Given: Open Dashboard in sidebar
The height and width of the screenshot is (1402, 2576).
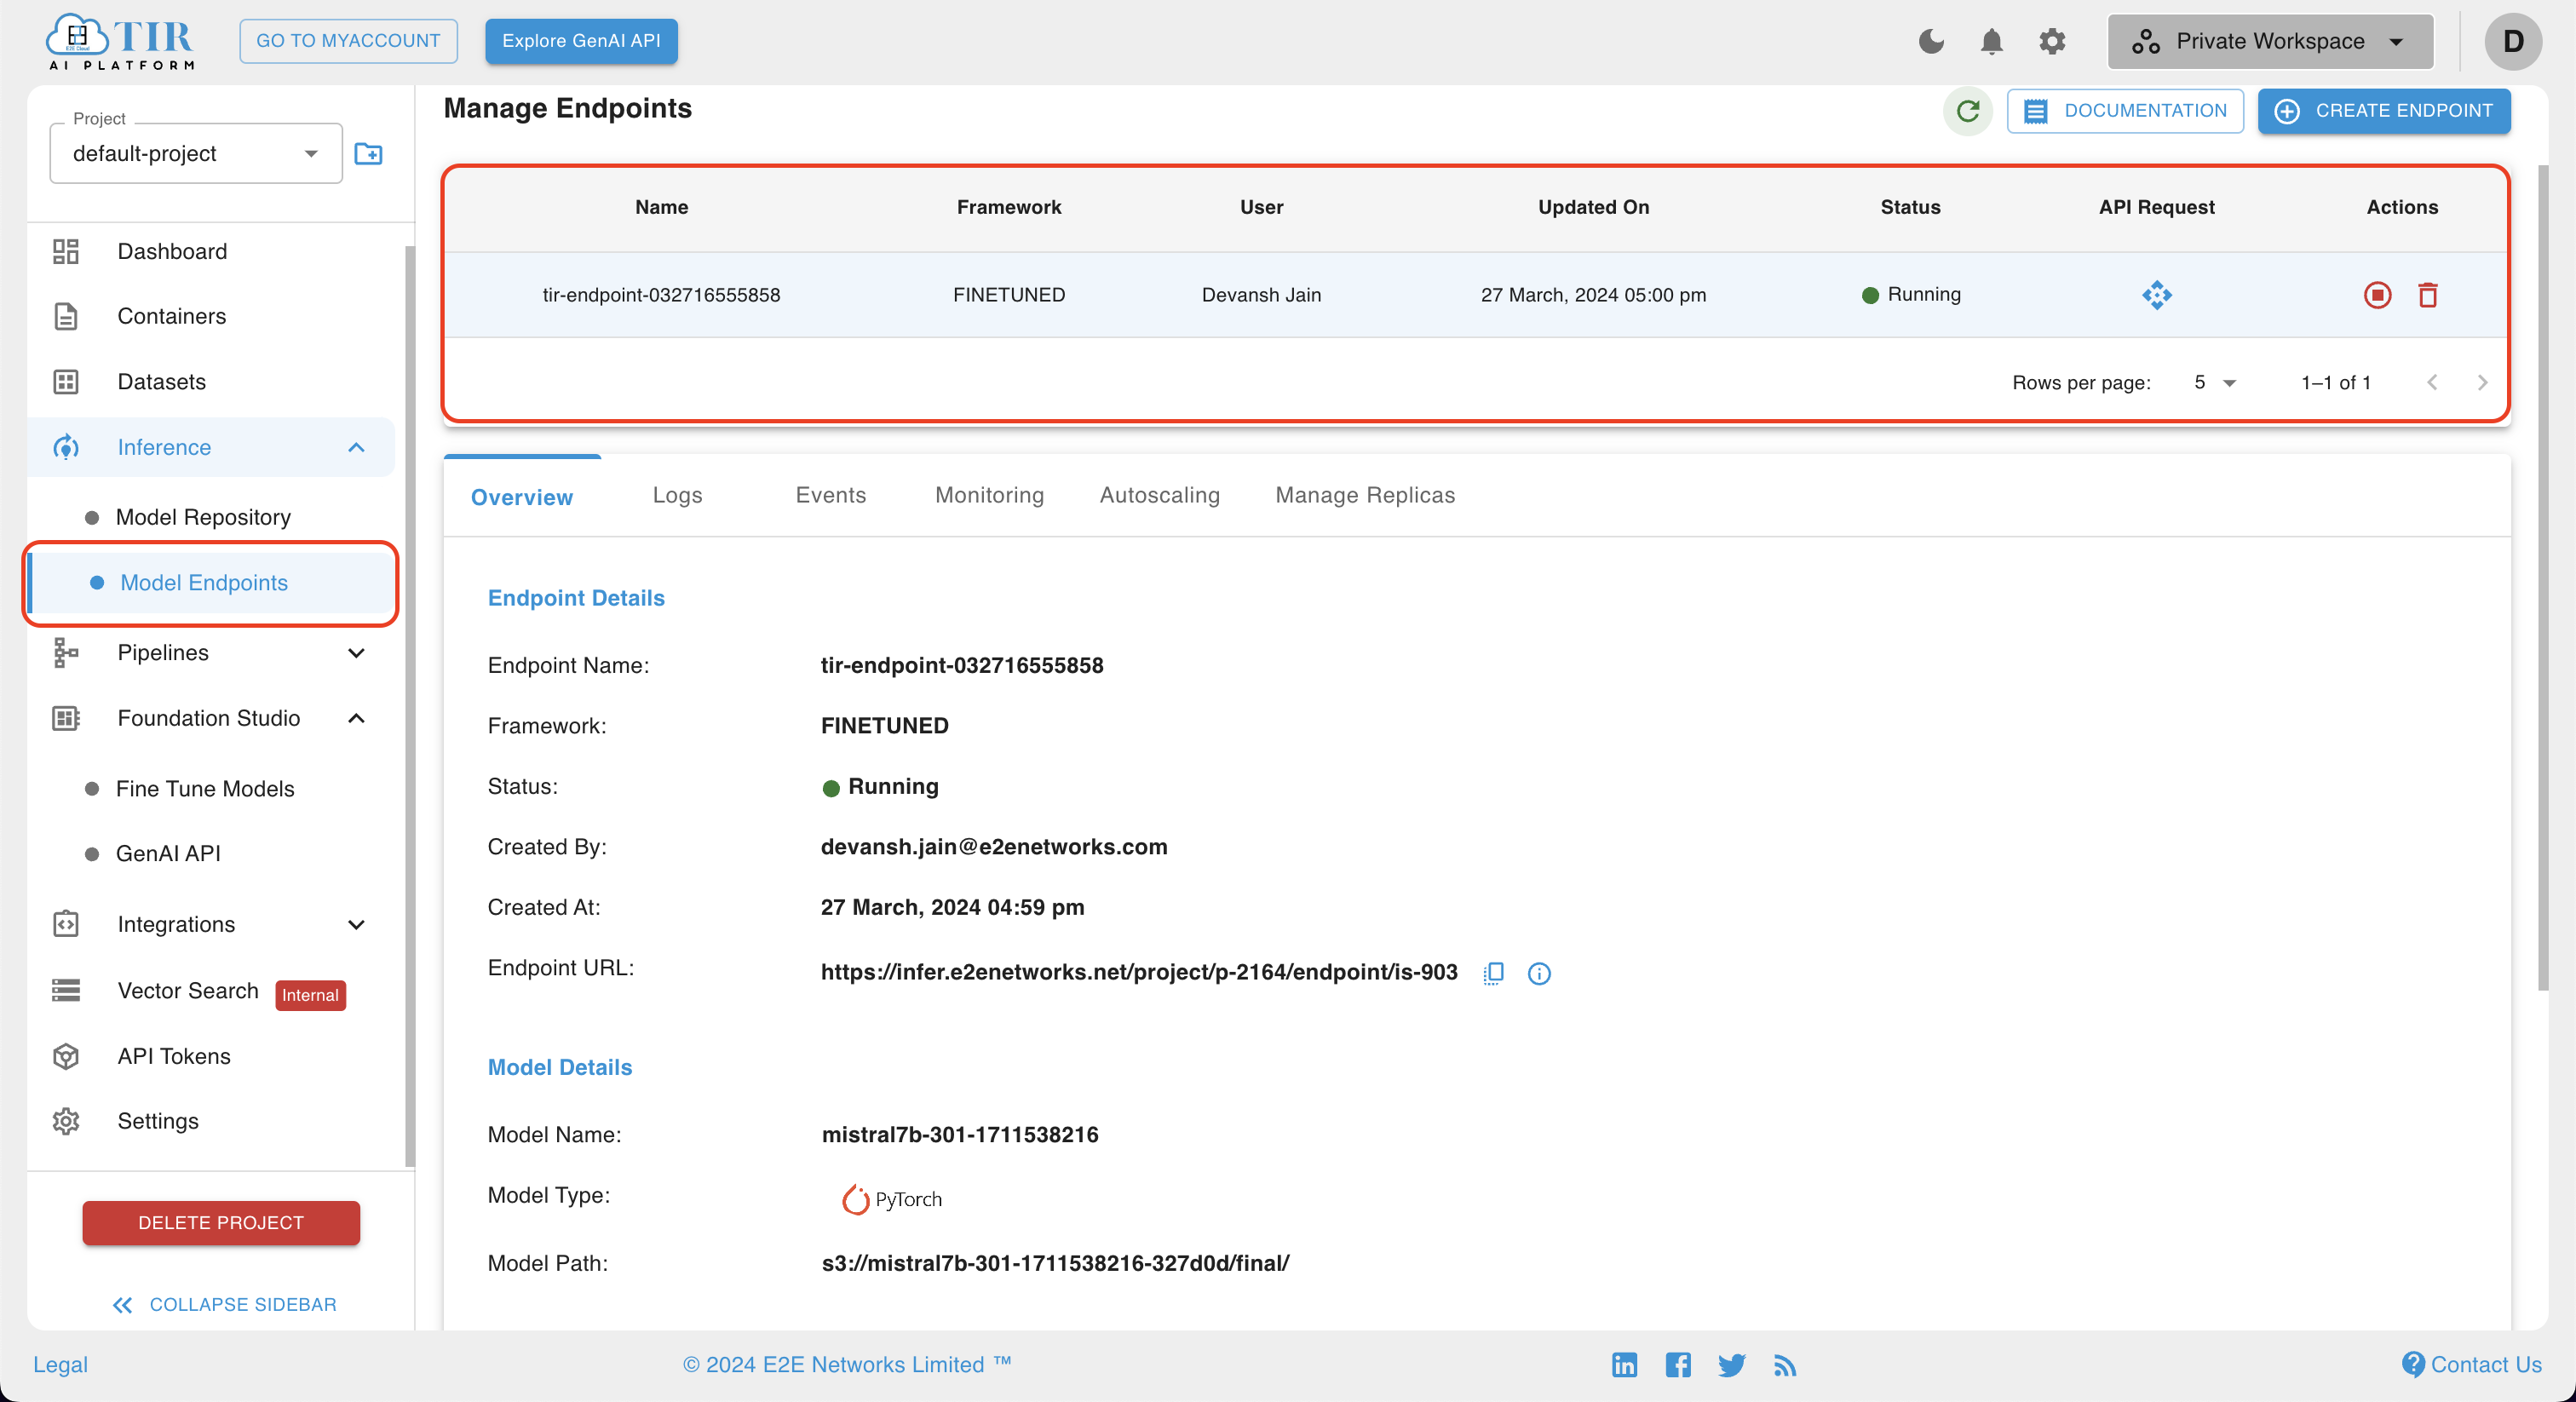Looking at the screenshot, I should pos(212,251).
